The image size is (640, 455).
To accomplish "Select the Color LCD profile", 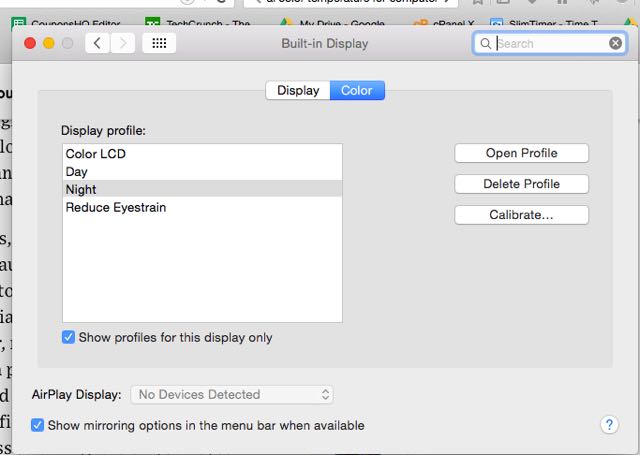I will (202, 154).
